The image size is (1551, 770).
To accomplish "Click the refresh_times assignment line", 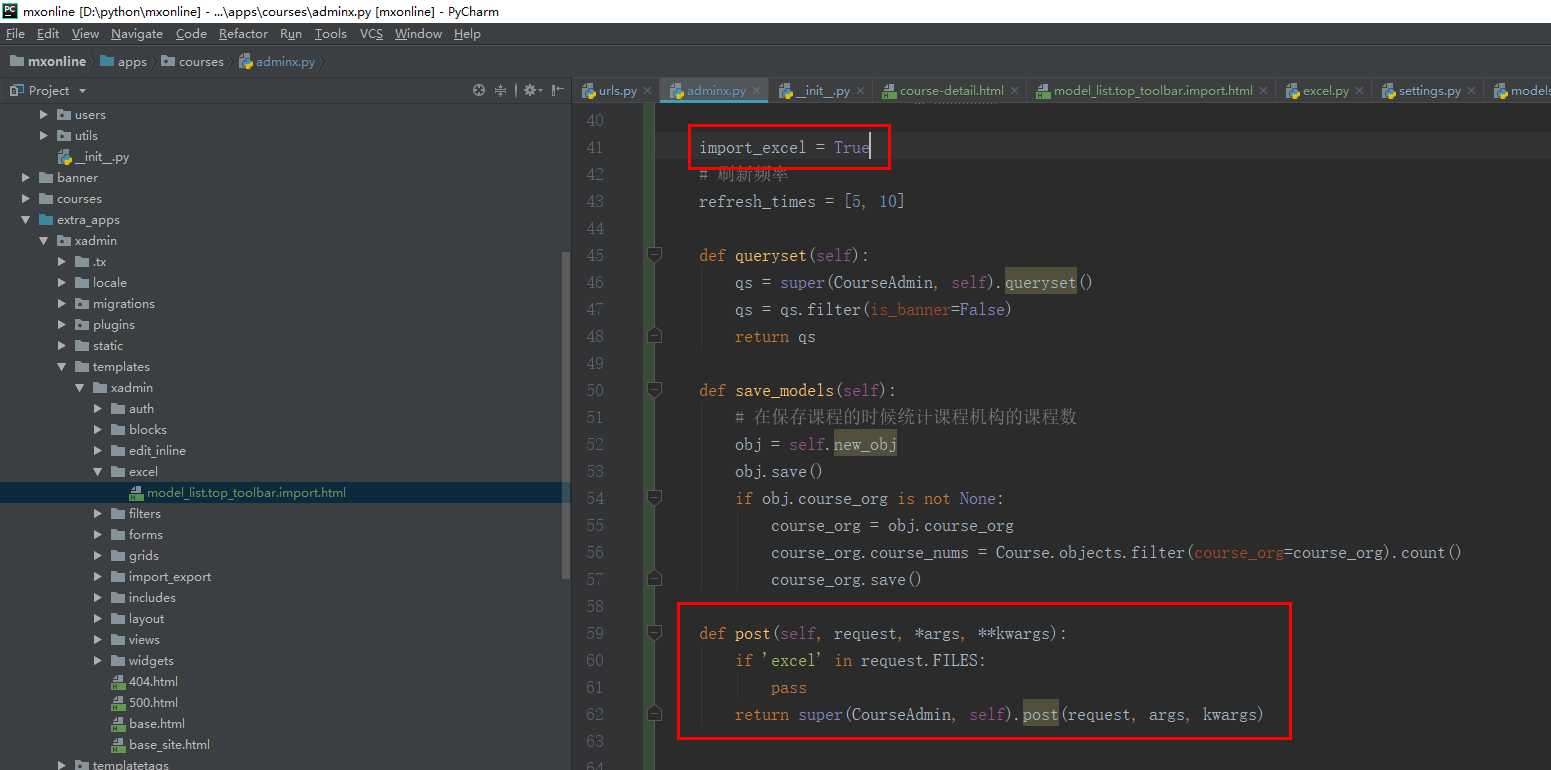I will pos(801,201).
